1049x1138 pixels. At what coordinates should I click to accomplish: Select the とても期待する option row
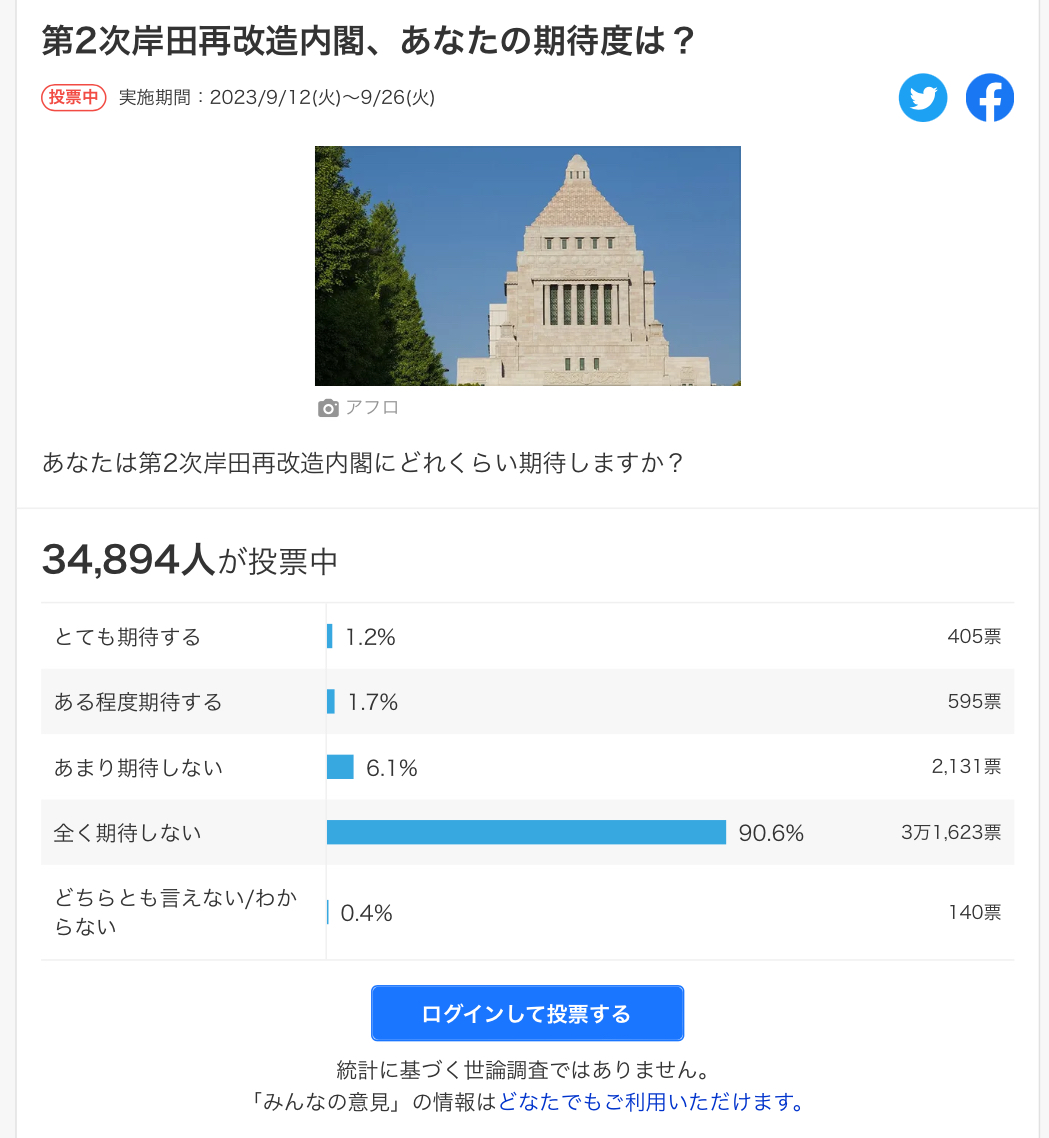click(x=528, y=636)
